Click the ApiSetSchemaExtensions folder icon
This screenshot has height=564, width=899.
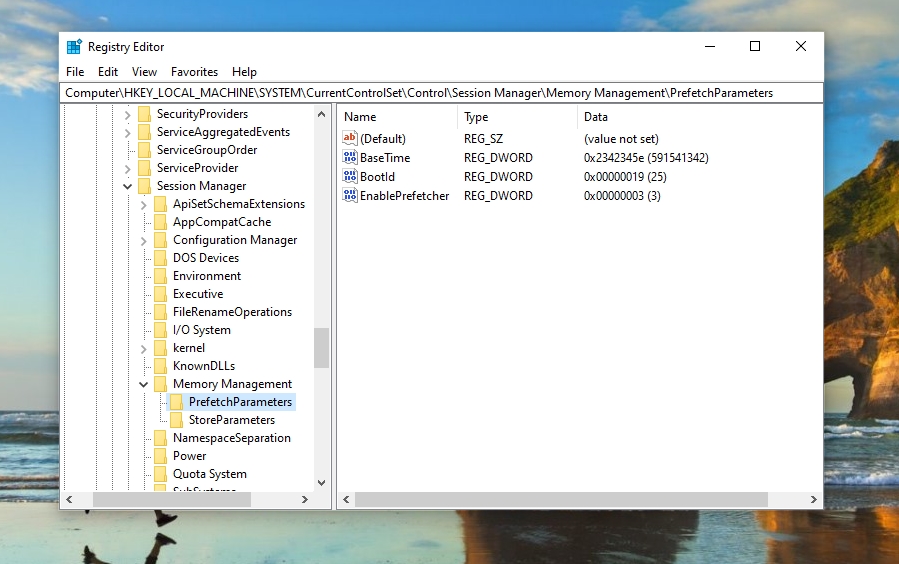[x=161, y=203]
